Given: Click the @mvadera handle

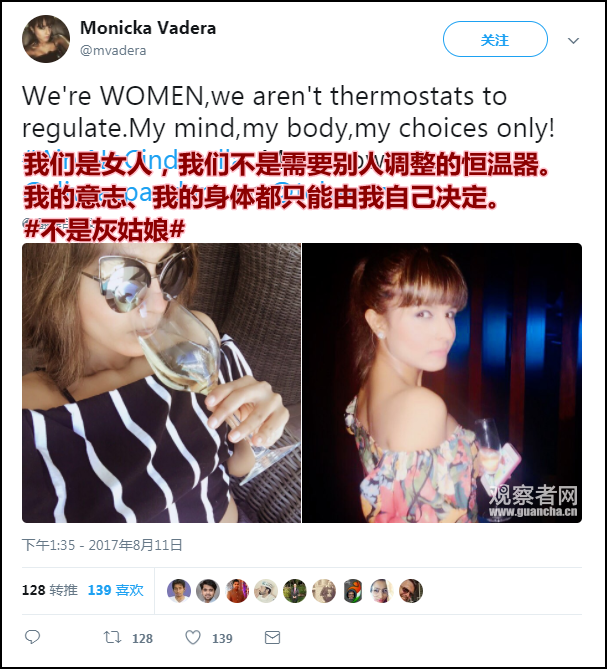Looking at the screenshot, I should tap(113, 51).
